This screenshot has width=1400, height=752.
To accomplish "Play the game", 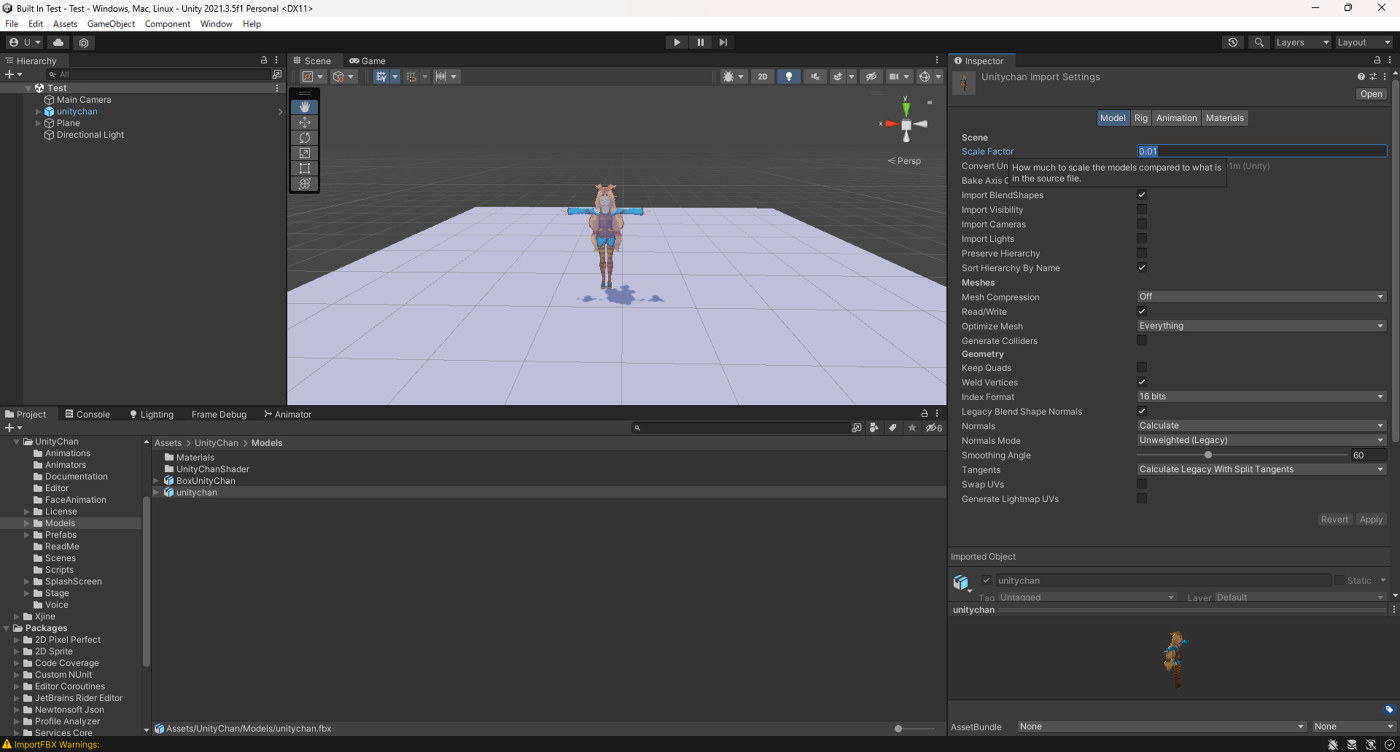I will click(x=677, y=42).
